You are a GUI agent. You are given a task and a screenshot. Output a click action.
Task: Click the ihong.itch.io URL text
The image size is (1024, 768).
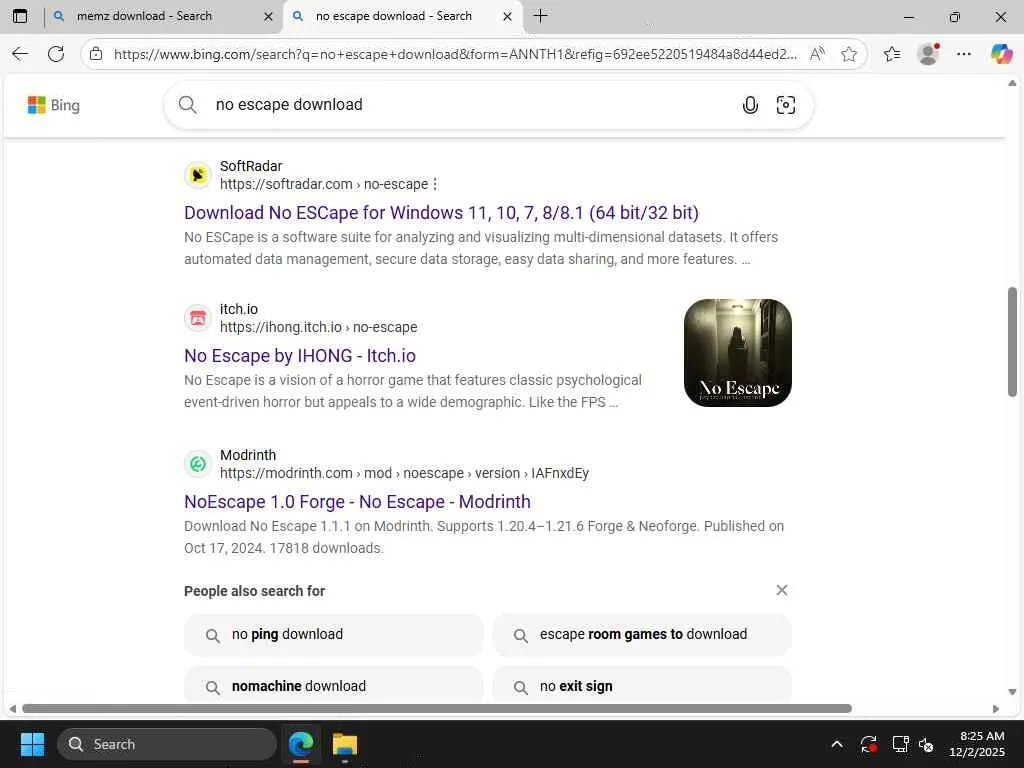319,327
